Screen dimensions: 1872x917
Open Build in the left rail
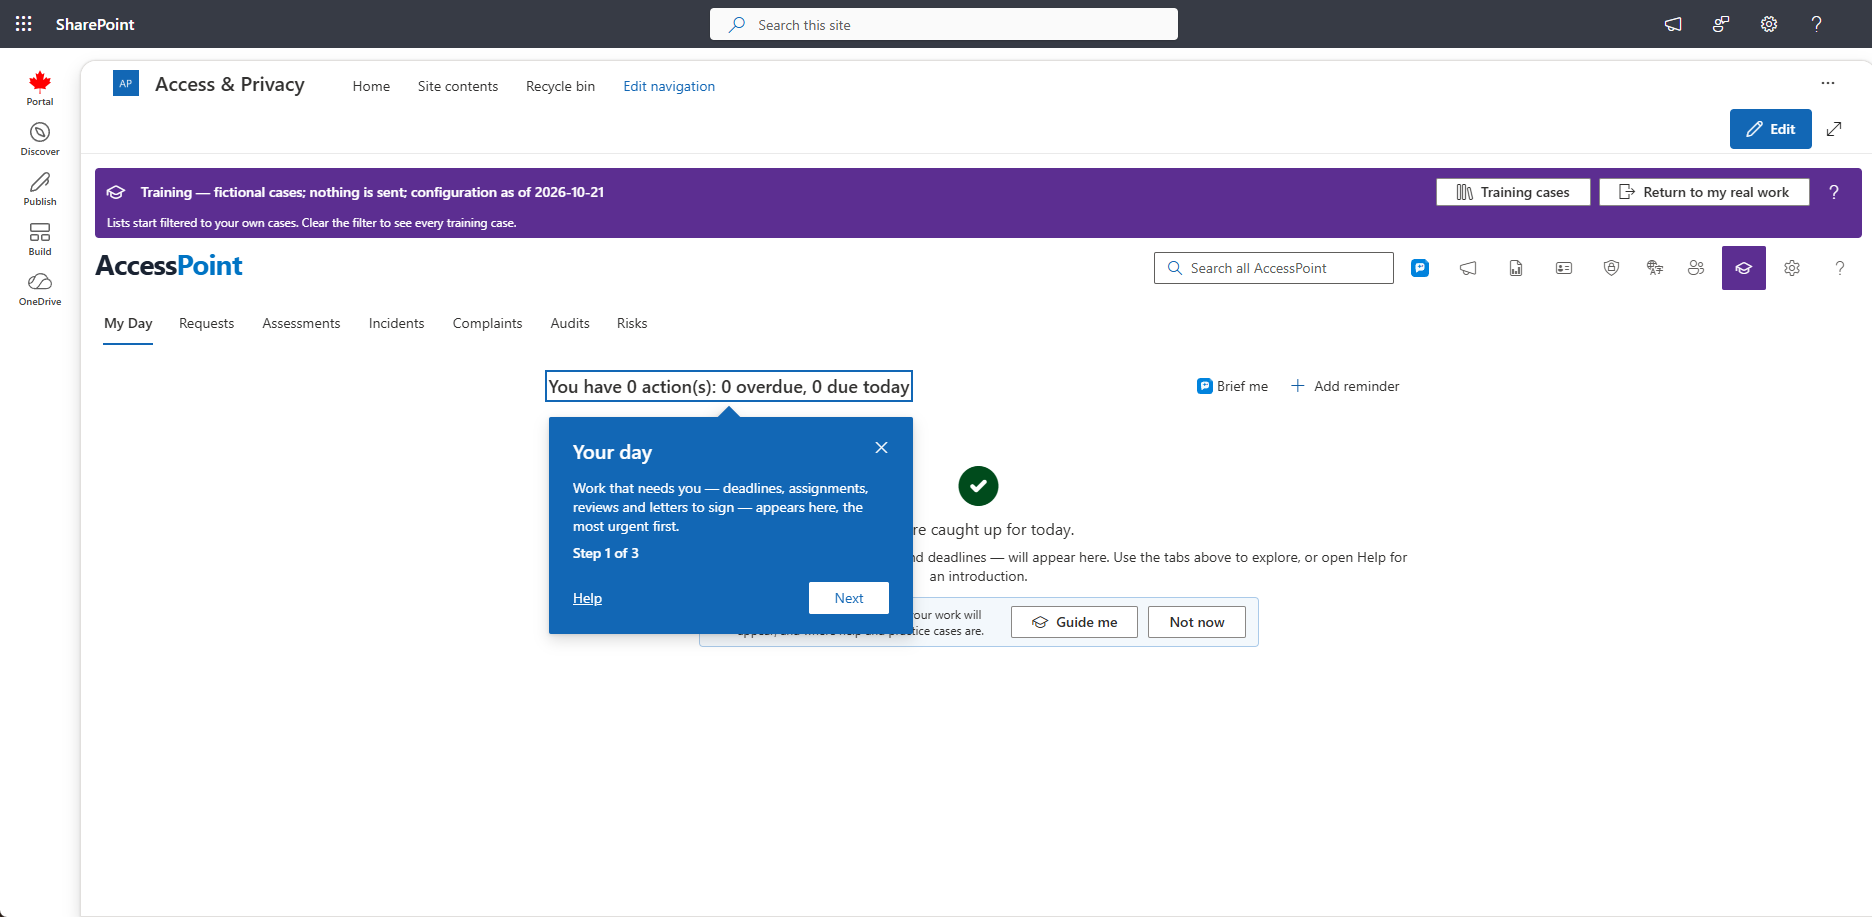pyautogui.click(x=40, y=239)
